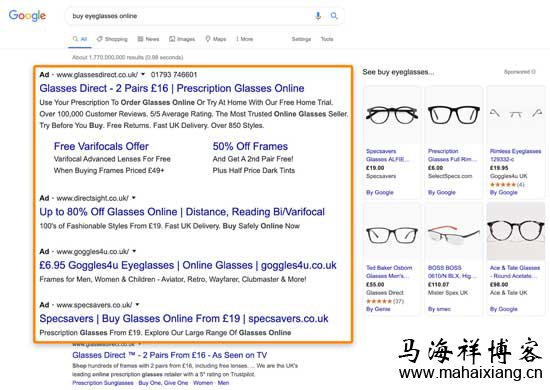
Task: Click £19.00 price on Specsavers product
Action: (375, 168)
